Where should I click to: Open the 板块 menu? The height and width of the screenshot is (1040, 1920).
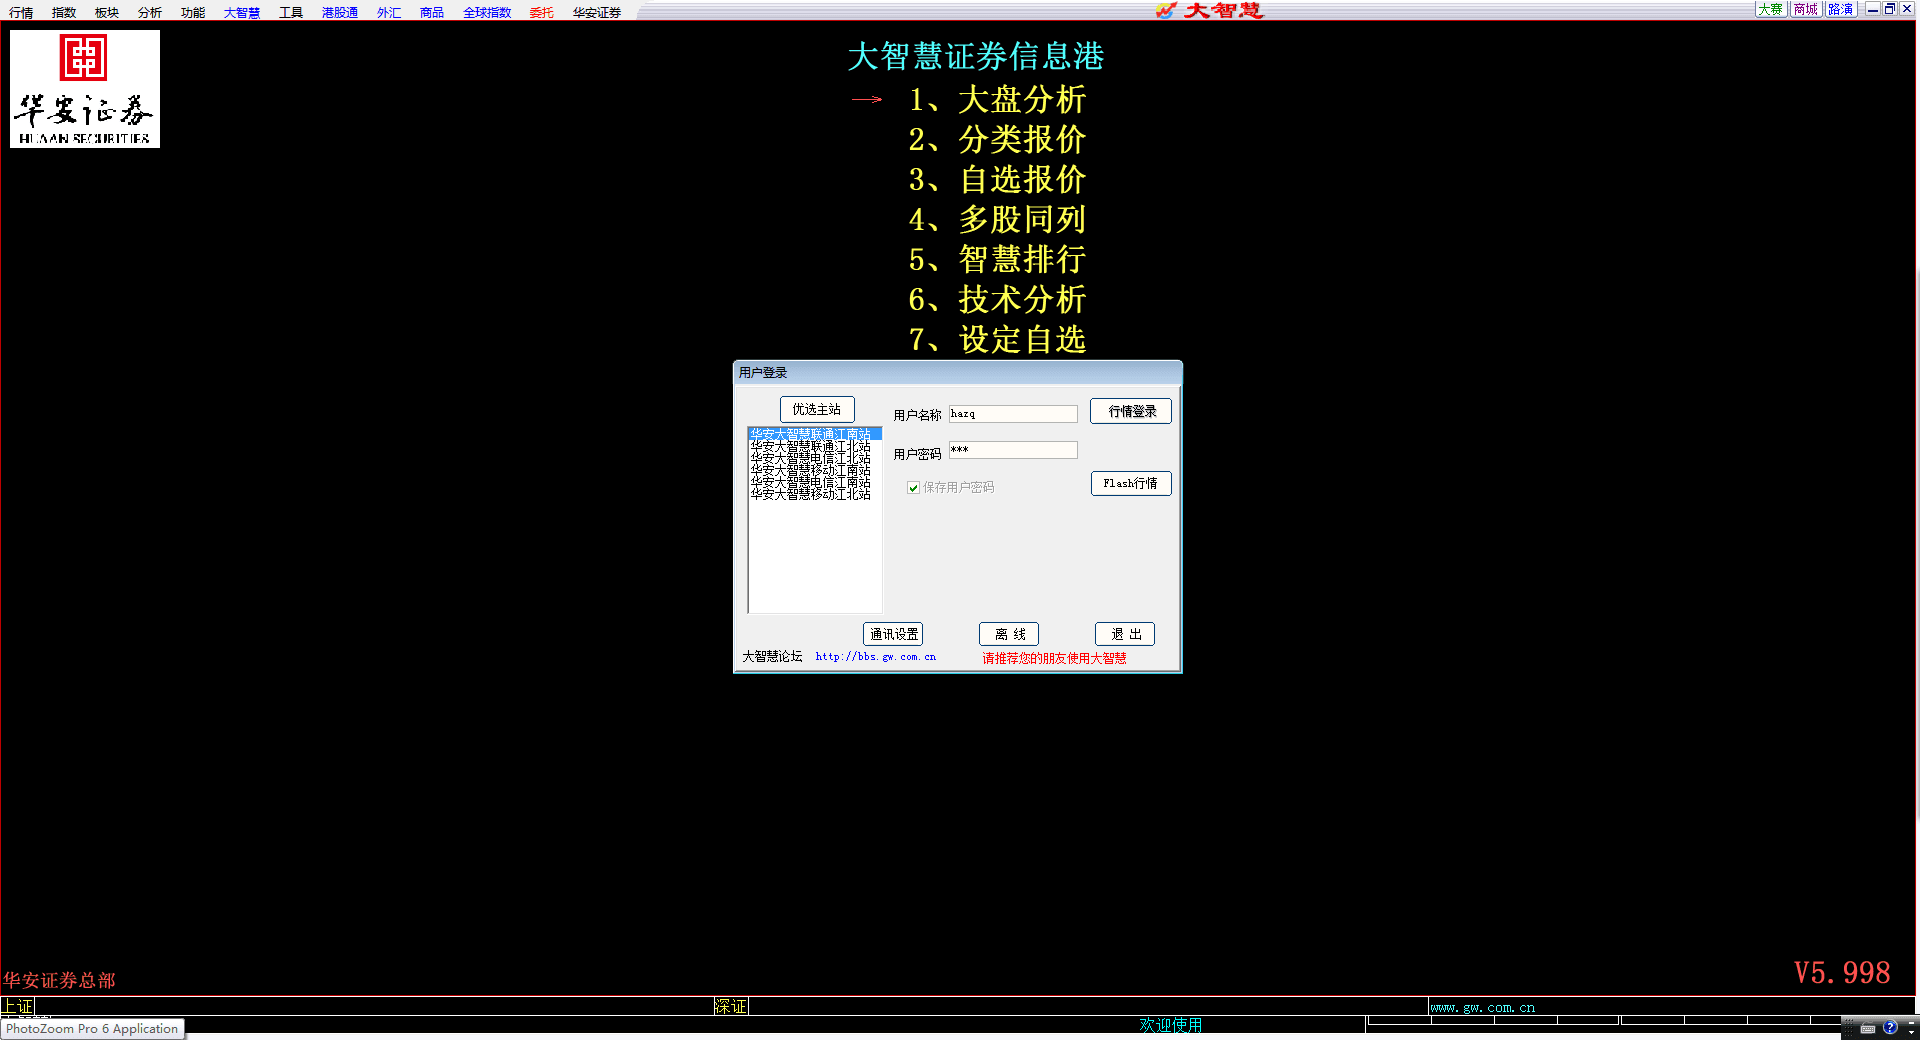tap(107, 13)
